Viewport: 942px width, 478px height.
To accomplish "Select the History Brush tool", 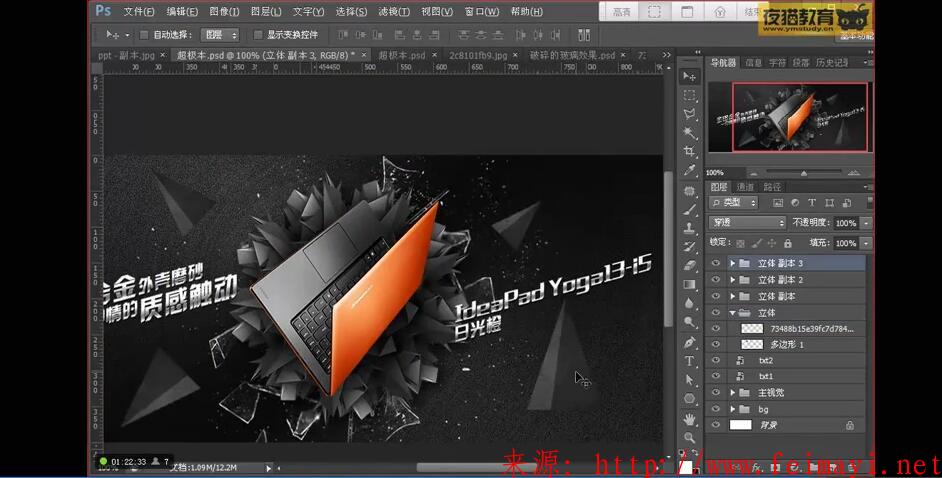I will [689, 247].
